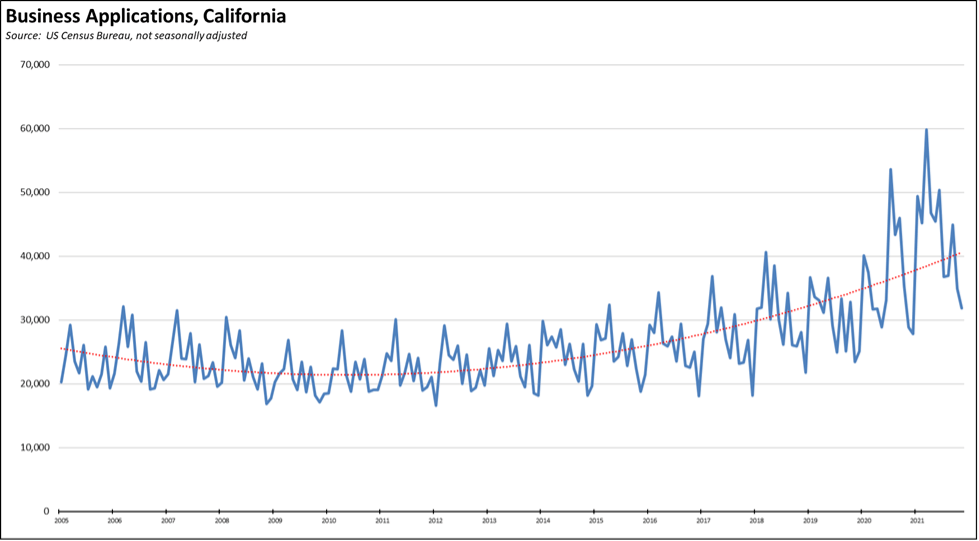Click the 30,000 y-axis label

coord(35,320)
